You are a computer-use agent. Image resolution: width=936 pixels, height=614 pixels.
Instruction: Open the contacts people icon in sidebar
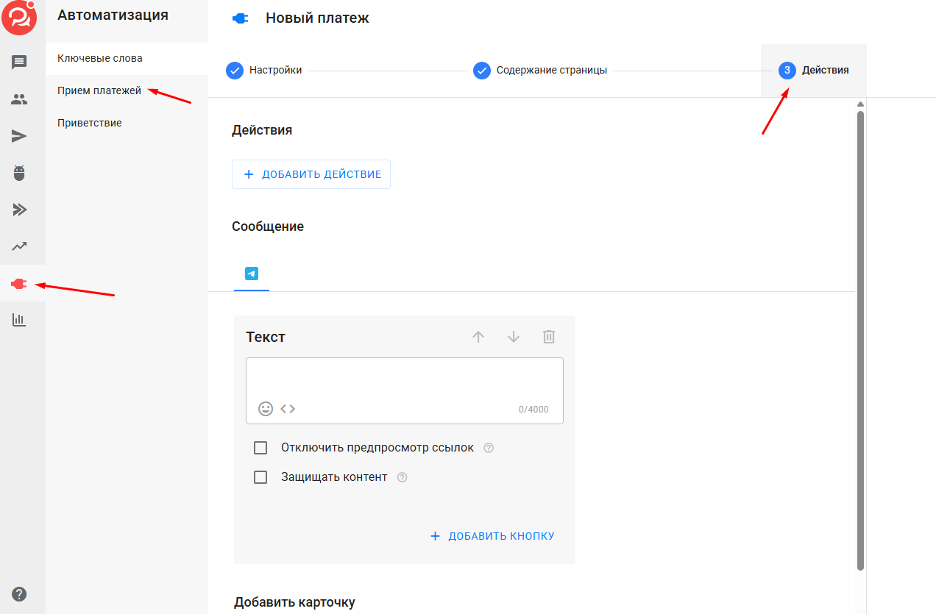click(19, 99)
